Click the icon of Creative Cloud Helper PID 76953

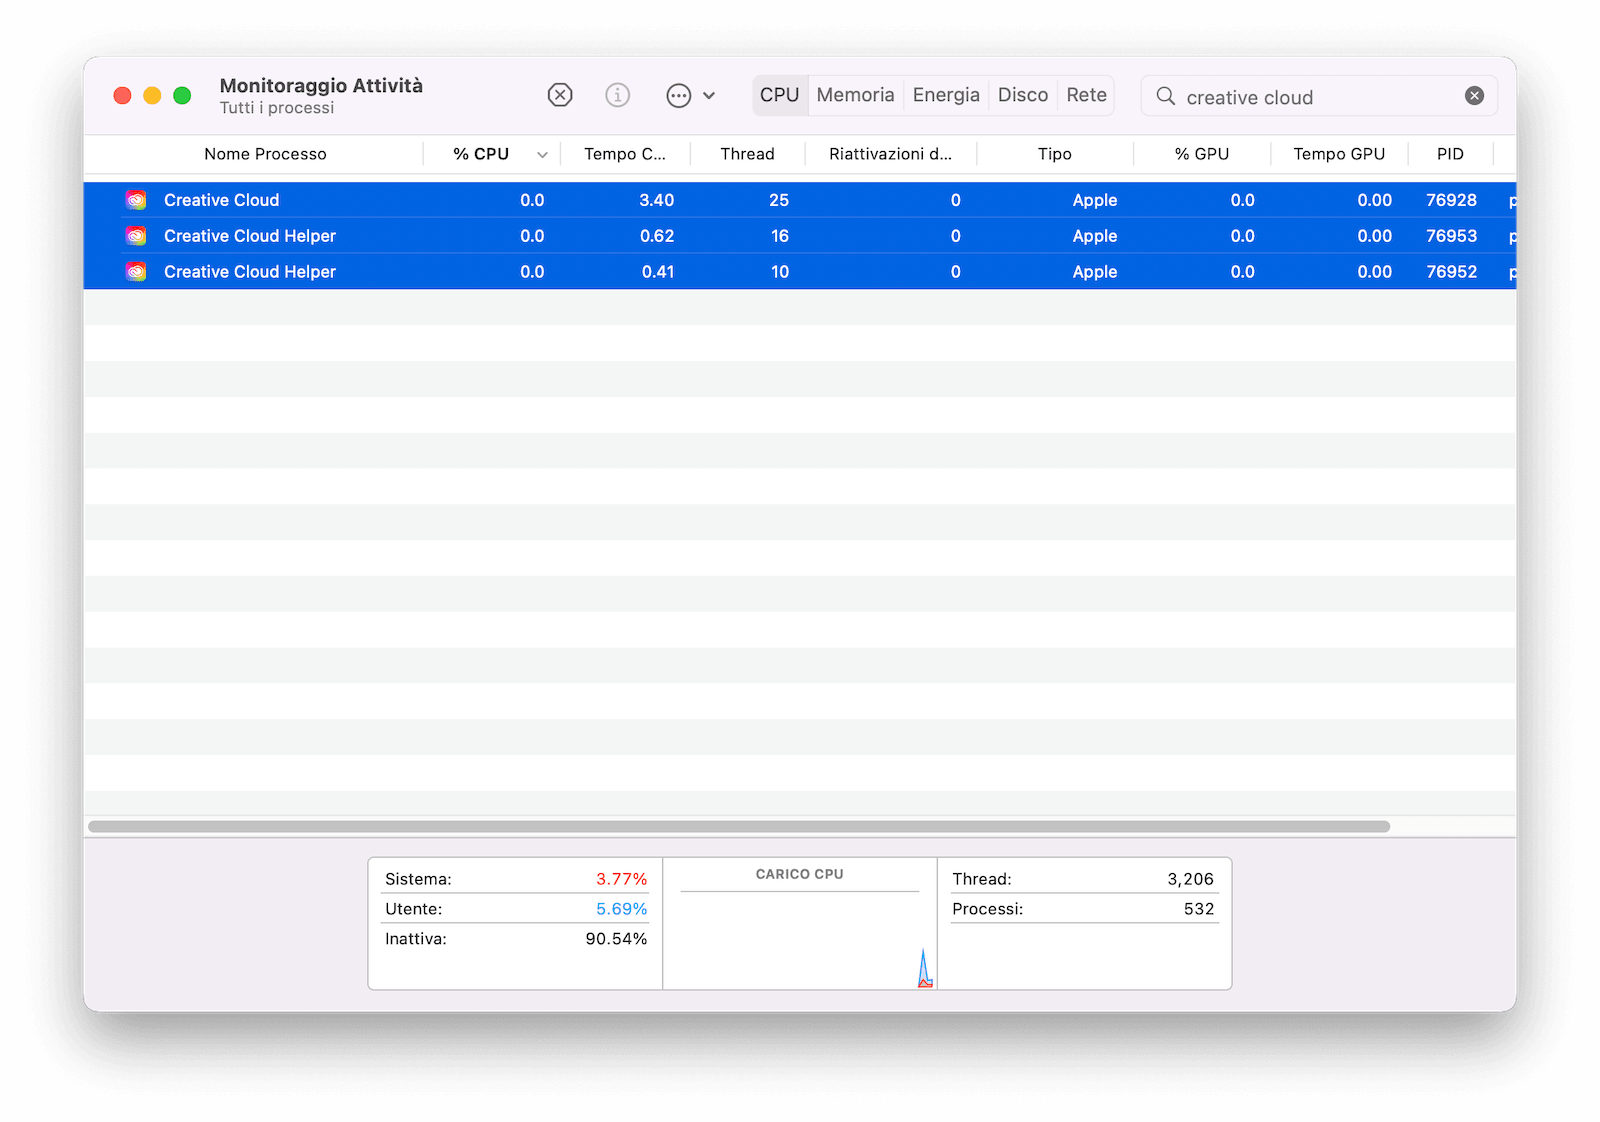pyautogui.click(x=136, y=236)
